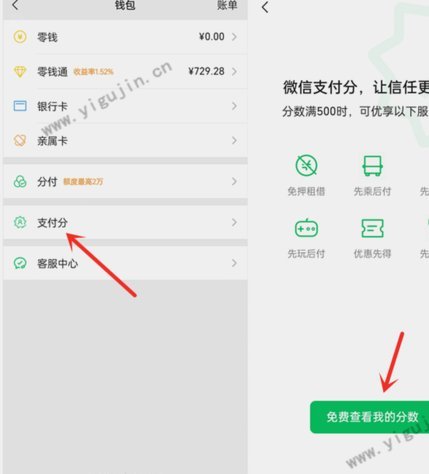Viewport: 429px width, 474px height.
Task: Tap the 银行卡 card icon
Action: click(x=20, y=106)
